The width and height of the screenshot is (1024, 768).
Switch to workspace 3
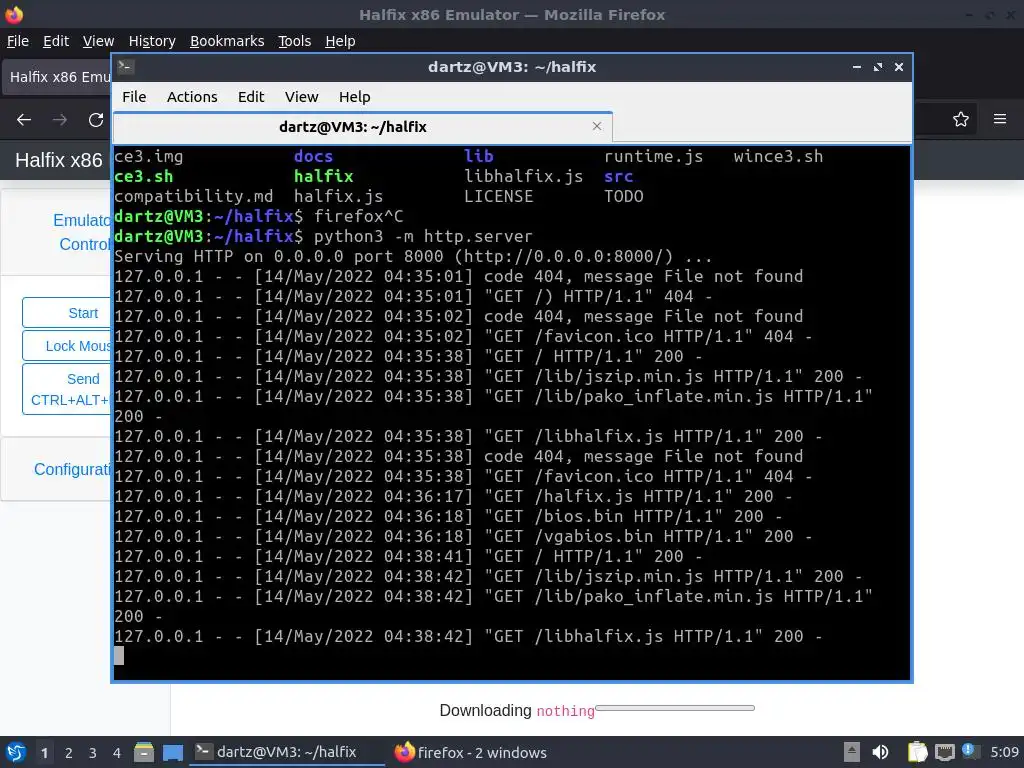click(x=93, y=753)
